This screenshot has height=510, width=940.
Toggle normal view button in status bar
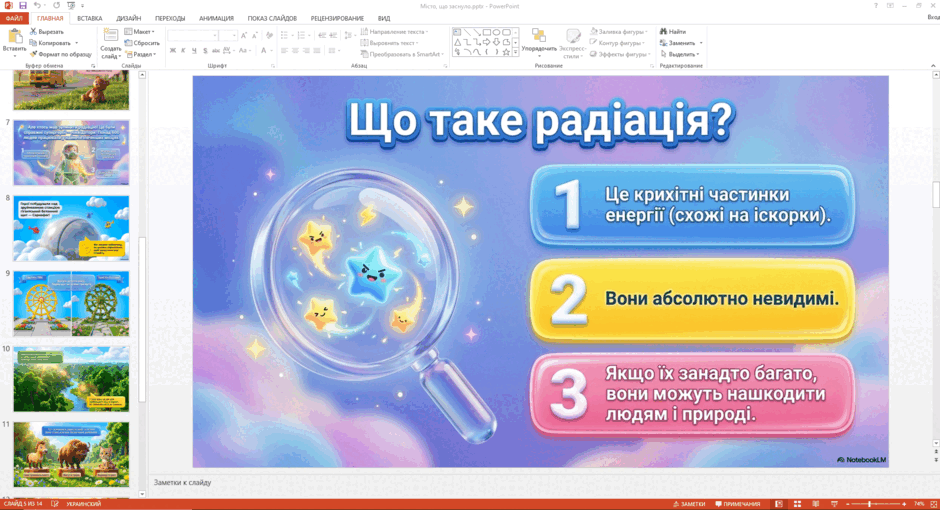779,505
